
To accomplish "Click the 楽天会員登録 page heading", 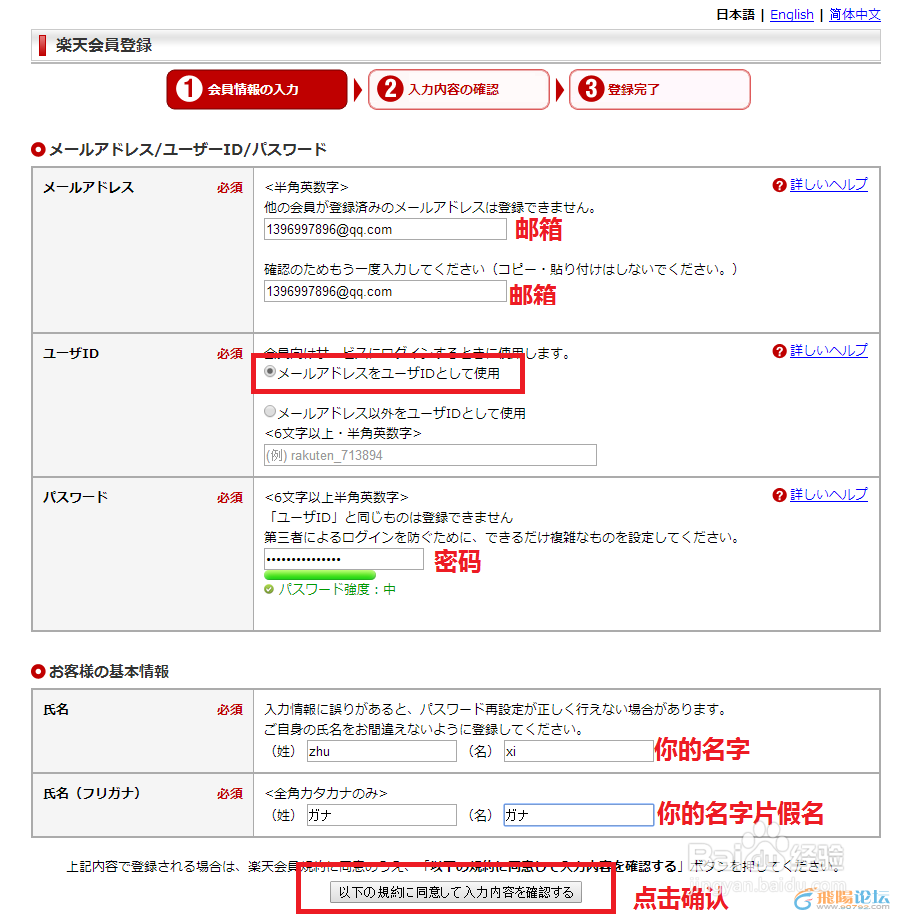I will tap(104, 46).
